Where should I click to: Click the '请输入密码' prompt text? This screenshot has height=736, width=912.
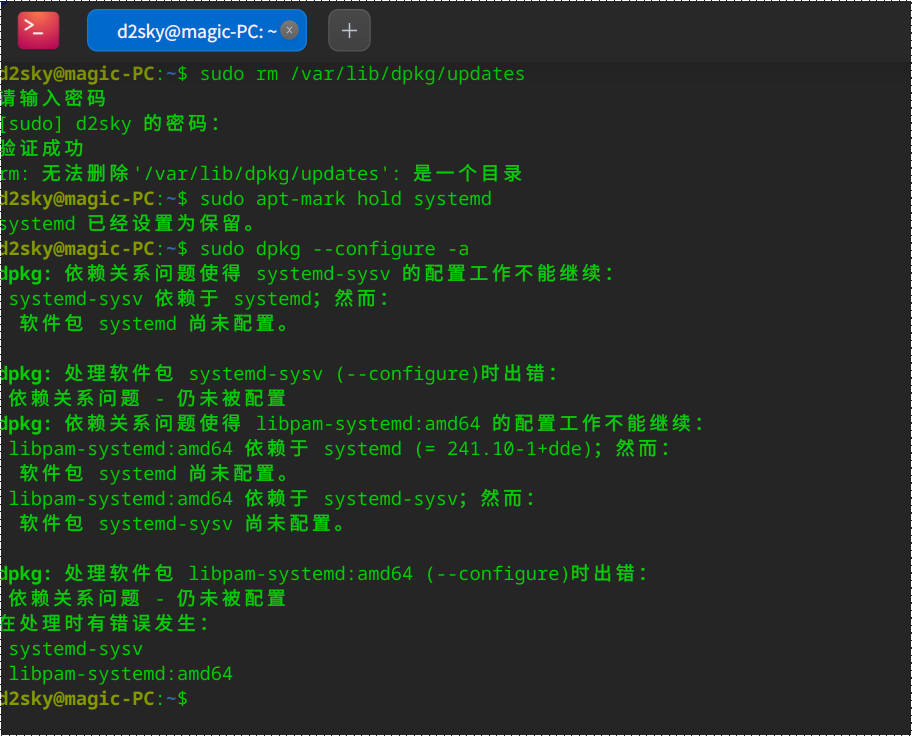click(x=53, y=99)
